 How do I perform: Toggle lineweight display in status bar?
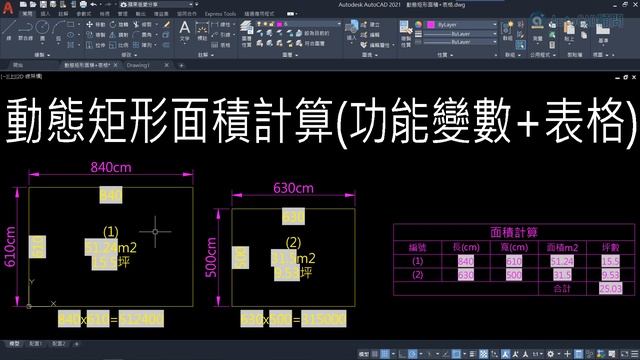pos(472,354)
